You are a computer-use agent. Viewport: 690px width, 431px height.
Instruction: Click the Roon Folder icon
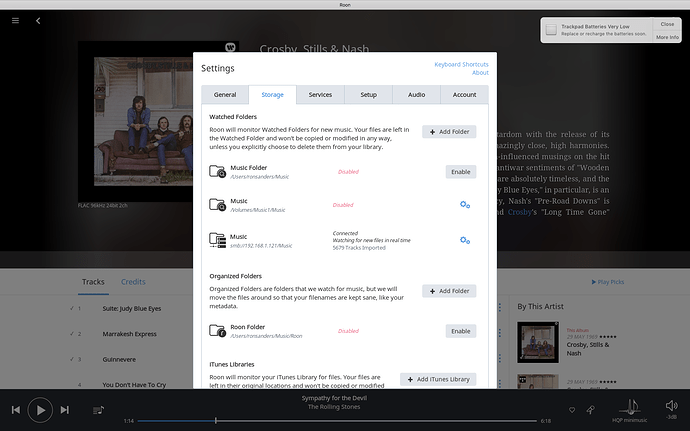click(217, 331)
